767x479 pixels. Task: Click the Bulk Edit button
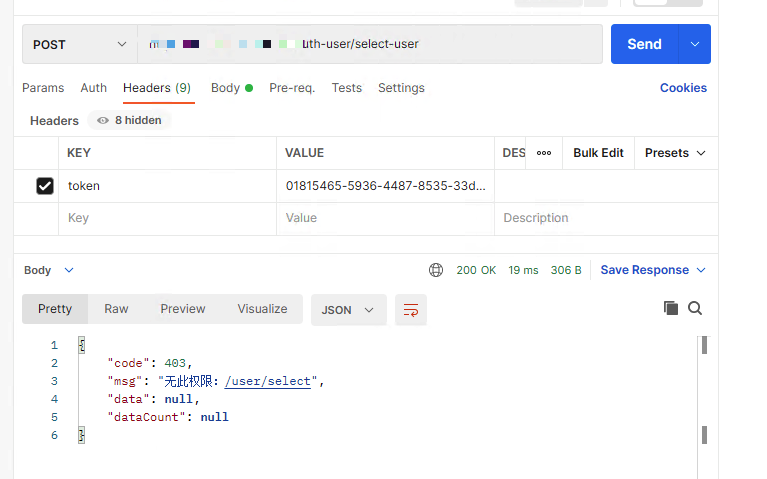[x=598, y=153]
